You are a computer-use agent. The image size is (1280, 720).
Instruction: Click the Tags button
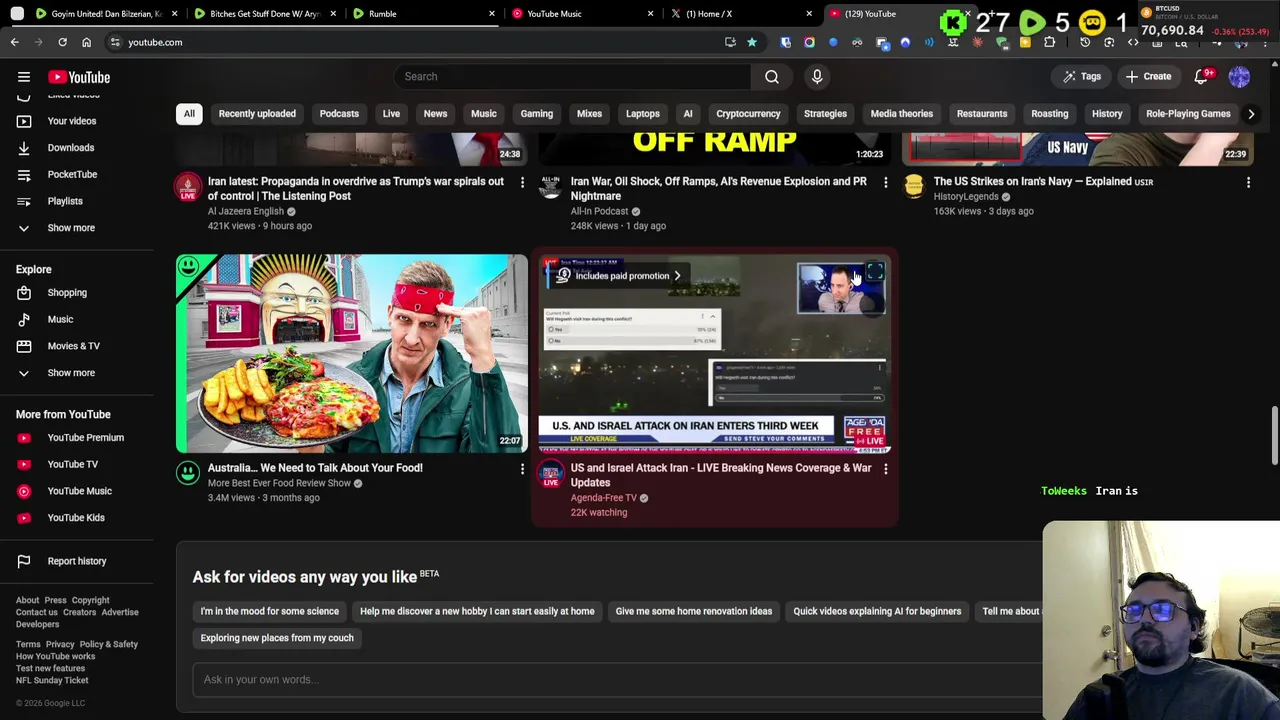pos(1081,76)
